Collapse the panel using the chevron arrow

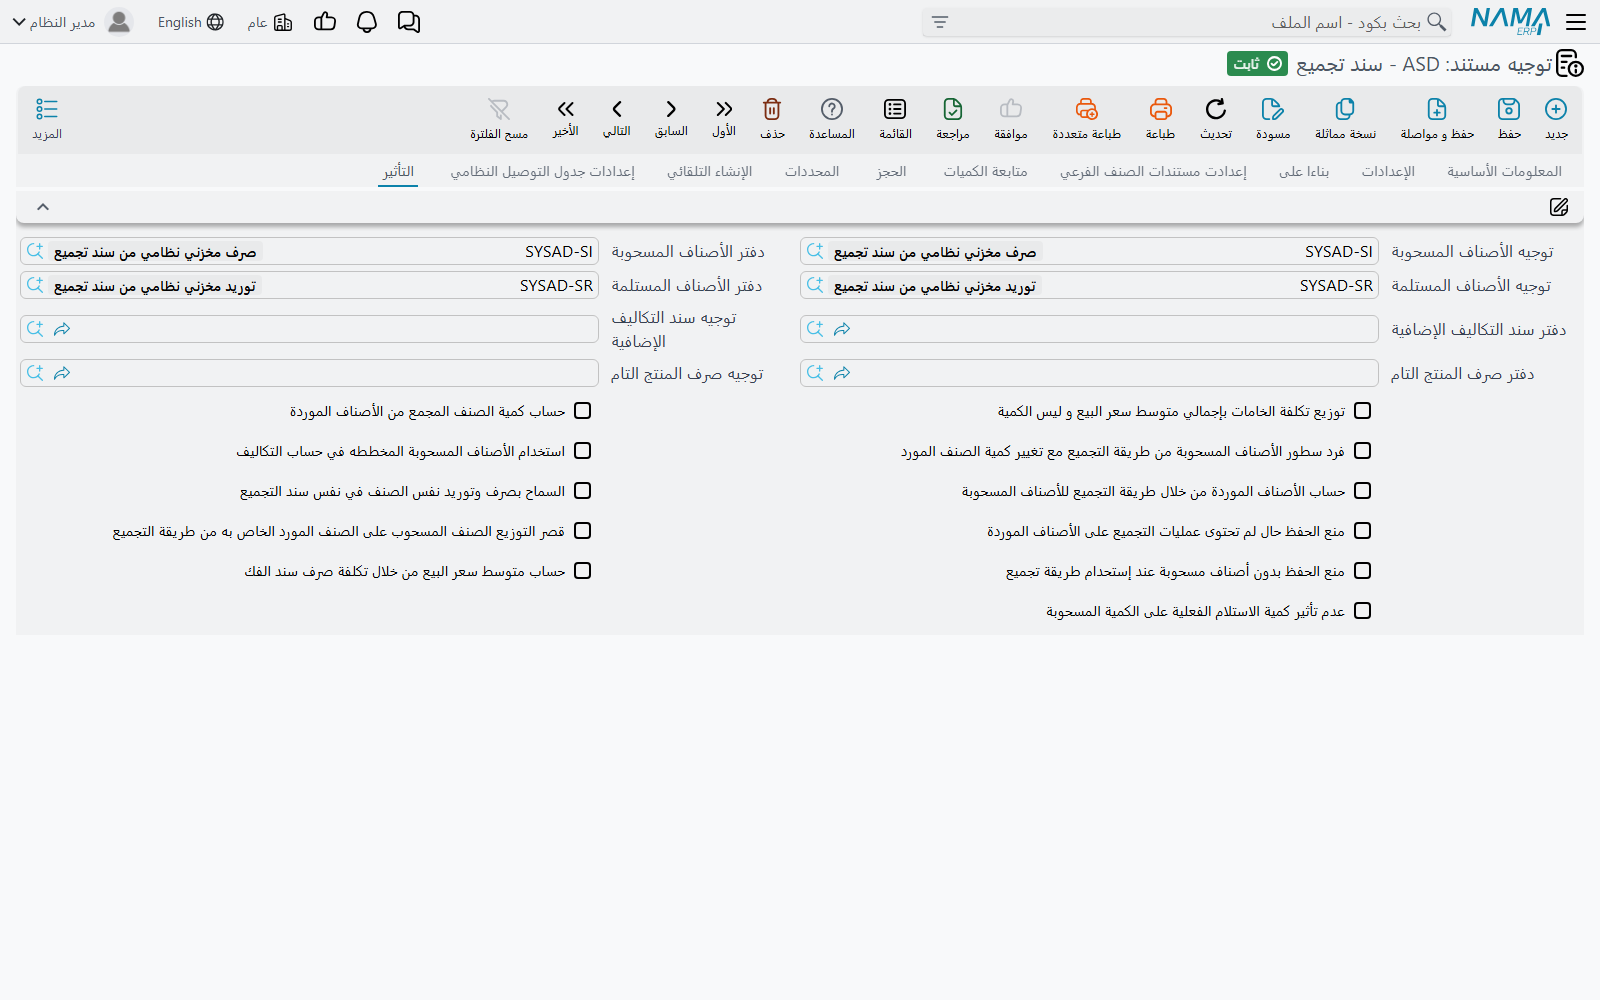tap(43, 207)
